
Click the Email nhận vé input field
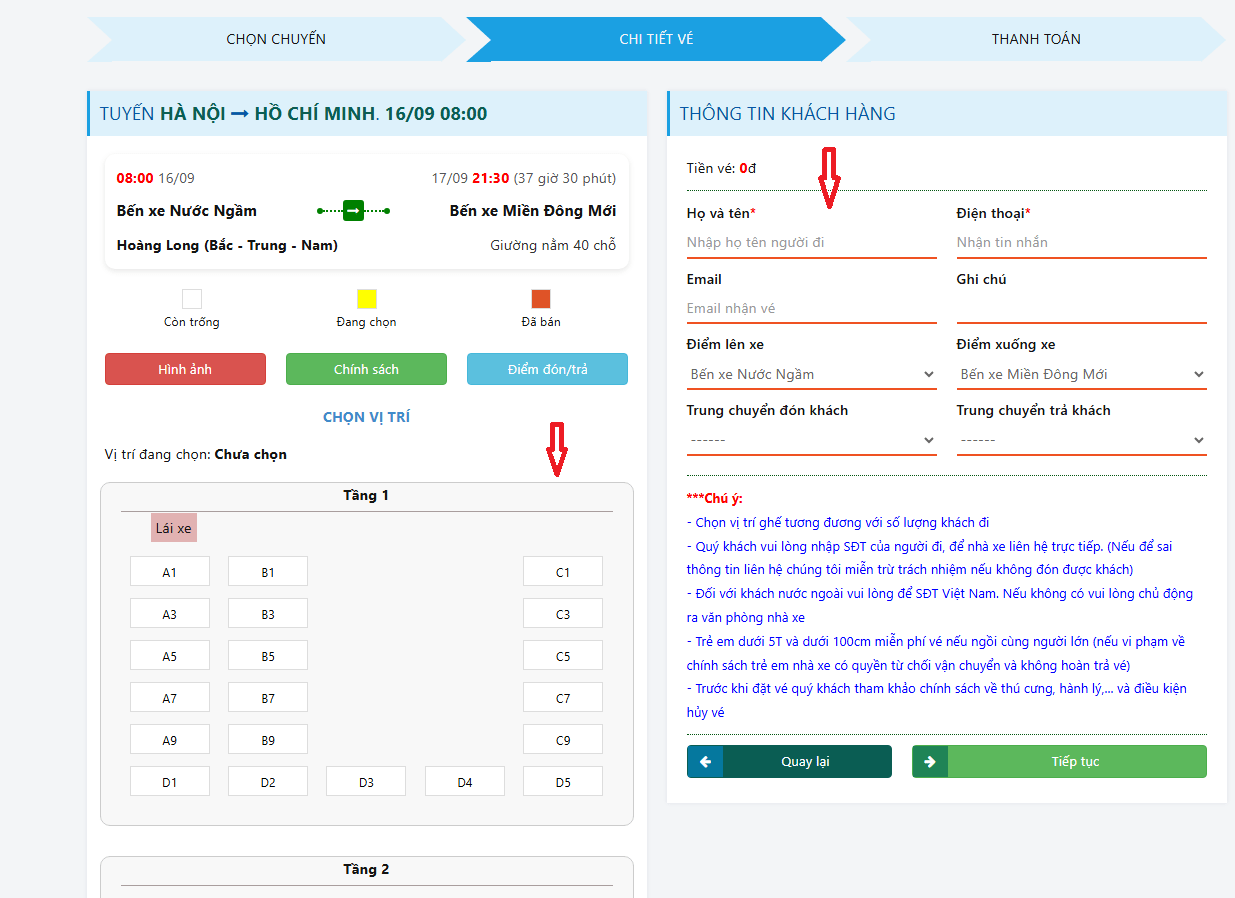point(811,309)
